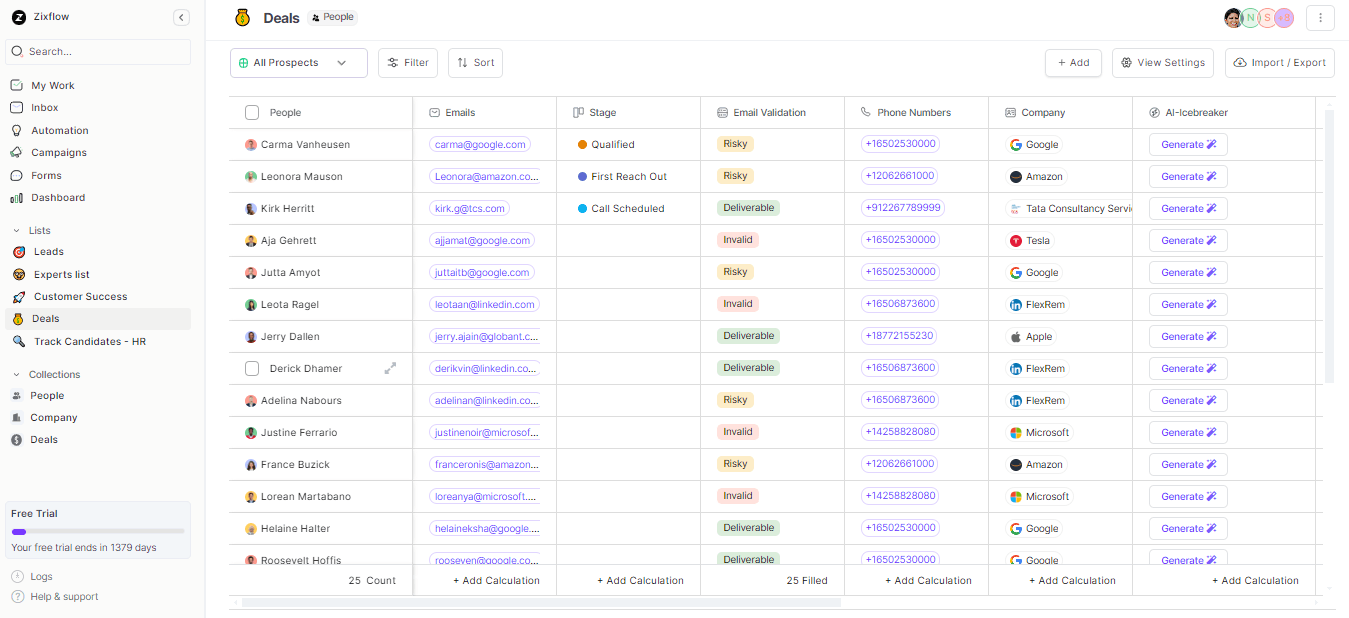Image resolution: width=1349 pixels, height=618 pixels.
Task: Click Generate on Carma Vanheusen's AI-Icebreaker
Action: click(1187, 144)
